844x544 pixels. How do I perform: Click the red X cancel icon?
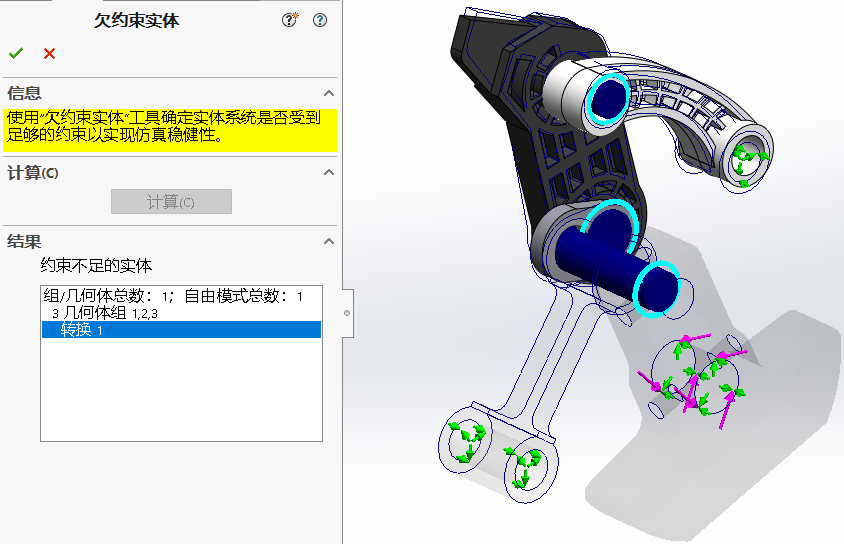[x=49, y=53]
